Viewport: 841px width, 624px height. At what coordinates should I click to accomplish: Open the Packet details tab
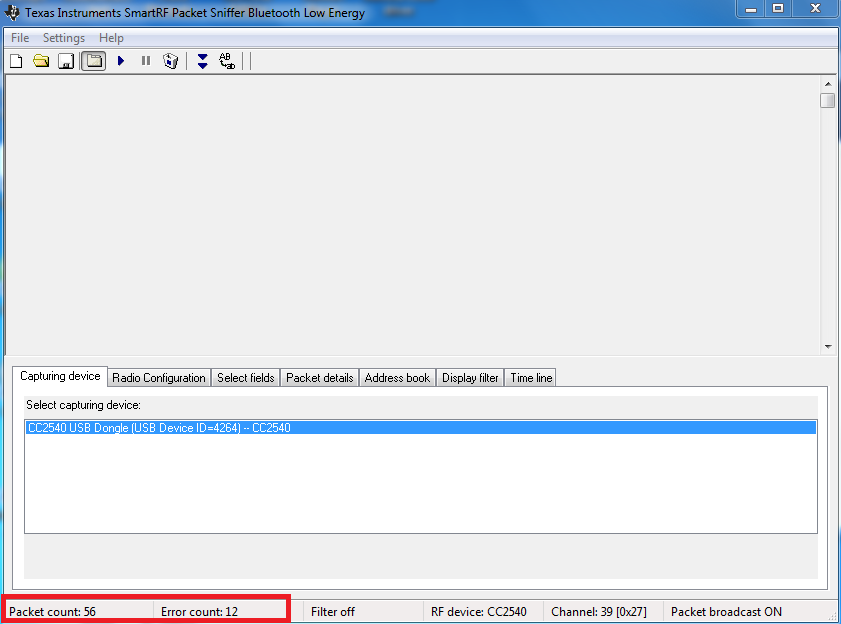click(320, 378)
